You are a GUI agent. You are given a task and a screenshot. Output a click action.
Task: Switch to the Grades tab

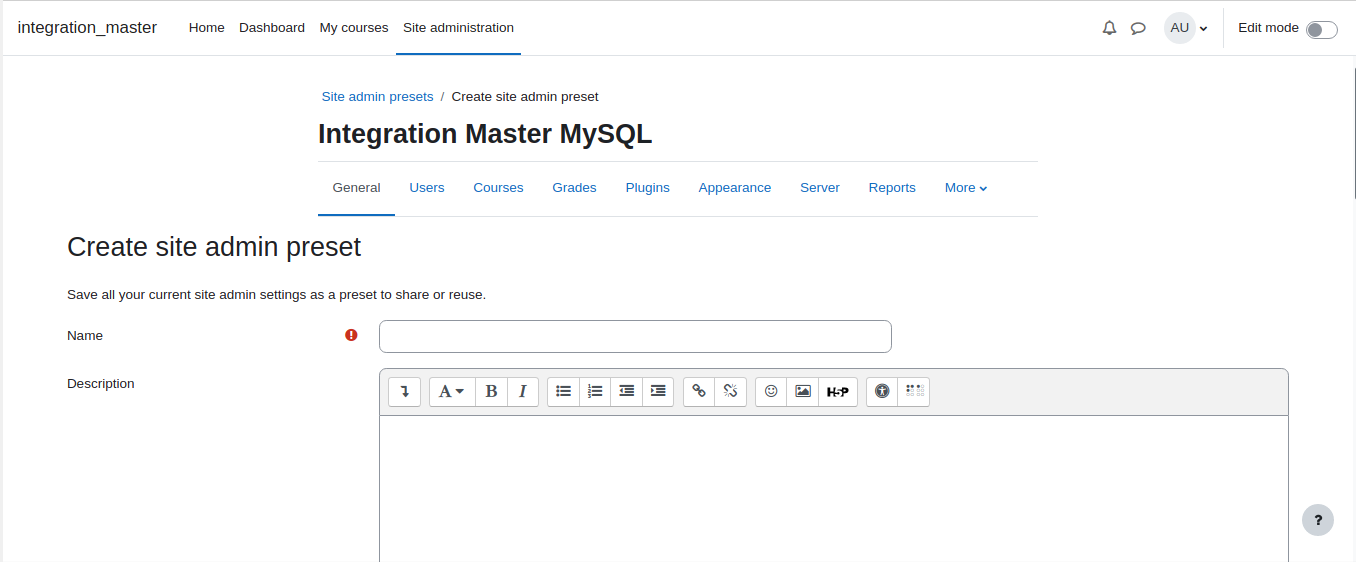[x=574, y=188]
